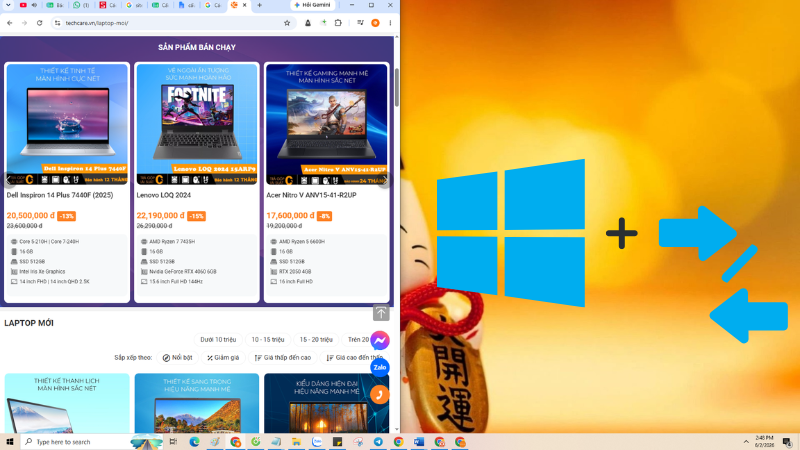Viewport: 800px width, 450px height.
Task: Close the active techcare tab
Action: pyautogui.click(x=244, y=5)
